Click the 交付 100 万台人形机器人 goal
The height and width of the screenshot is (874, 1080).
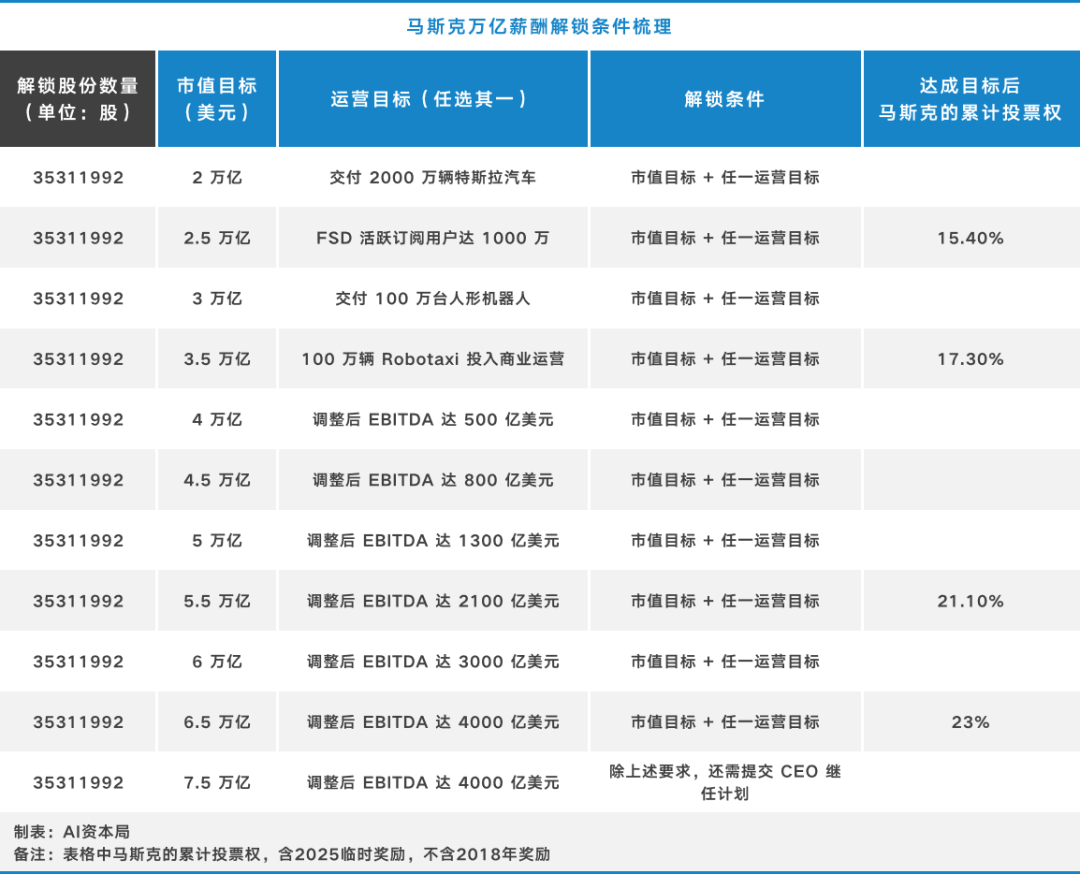[433, 298]
